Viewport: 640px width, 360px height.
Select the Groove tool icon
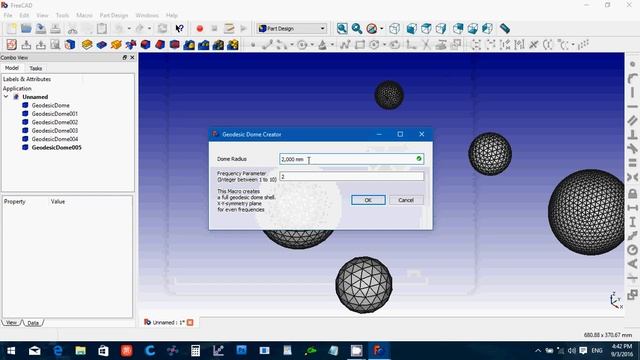131,44
